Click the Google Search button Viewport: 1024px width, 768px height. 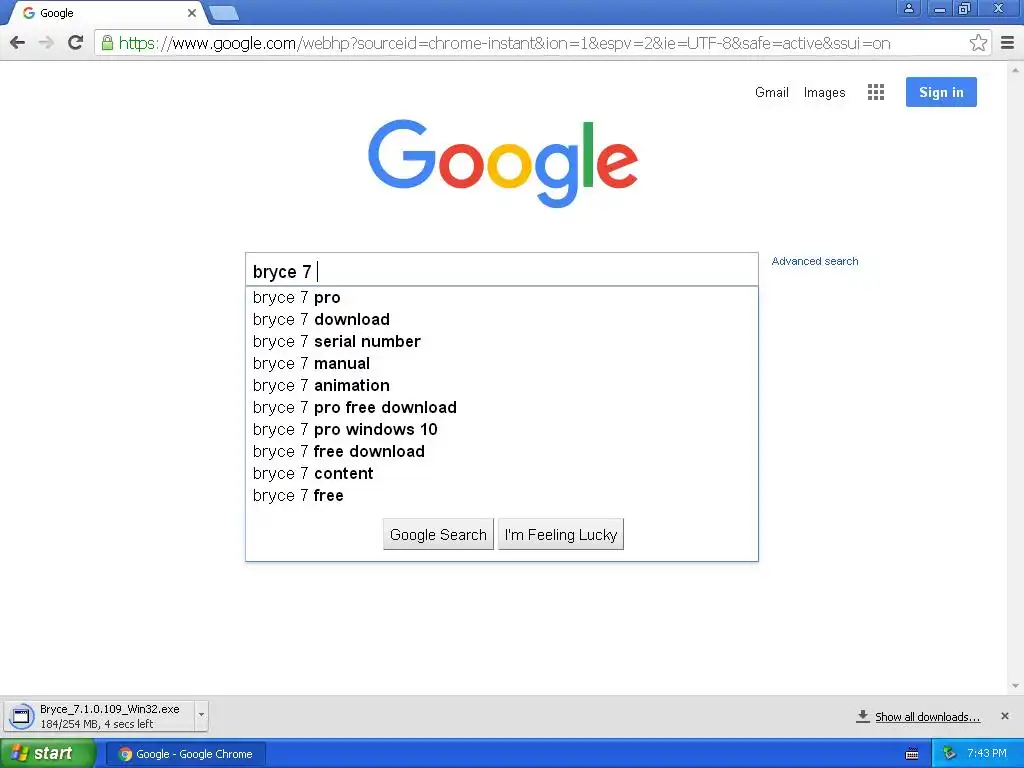pyautogui.click(x=438, y=534)
